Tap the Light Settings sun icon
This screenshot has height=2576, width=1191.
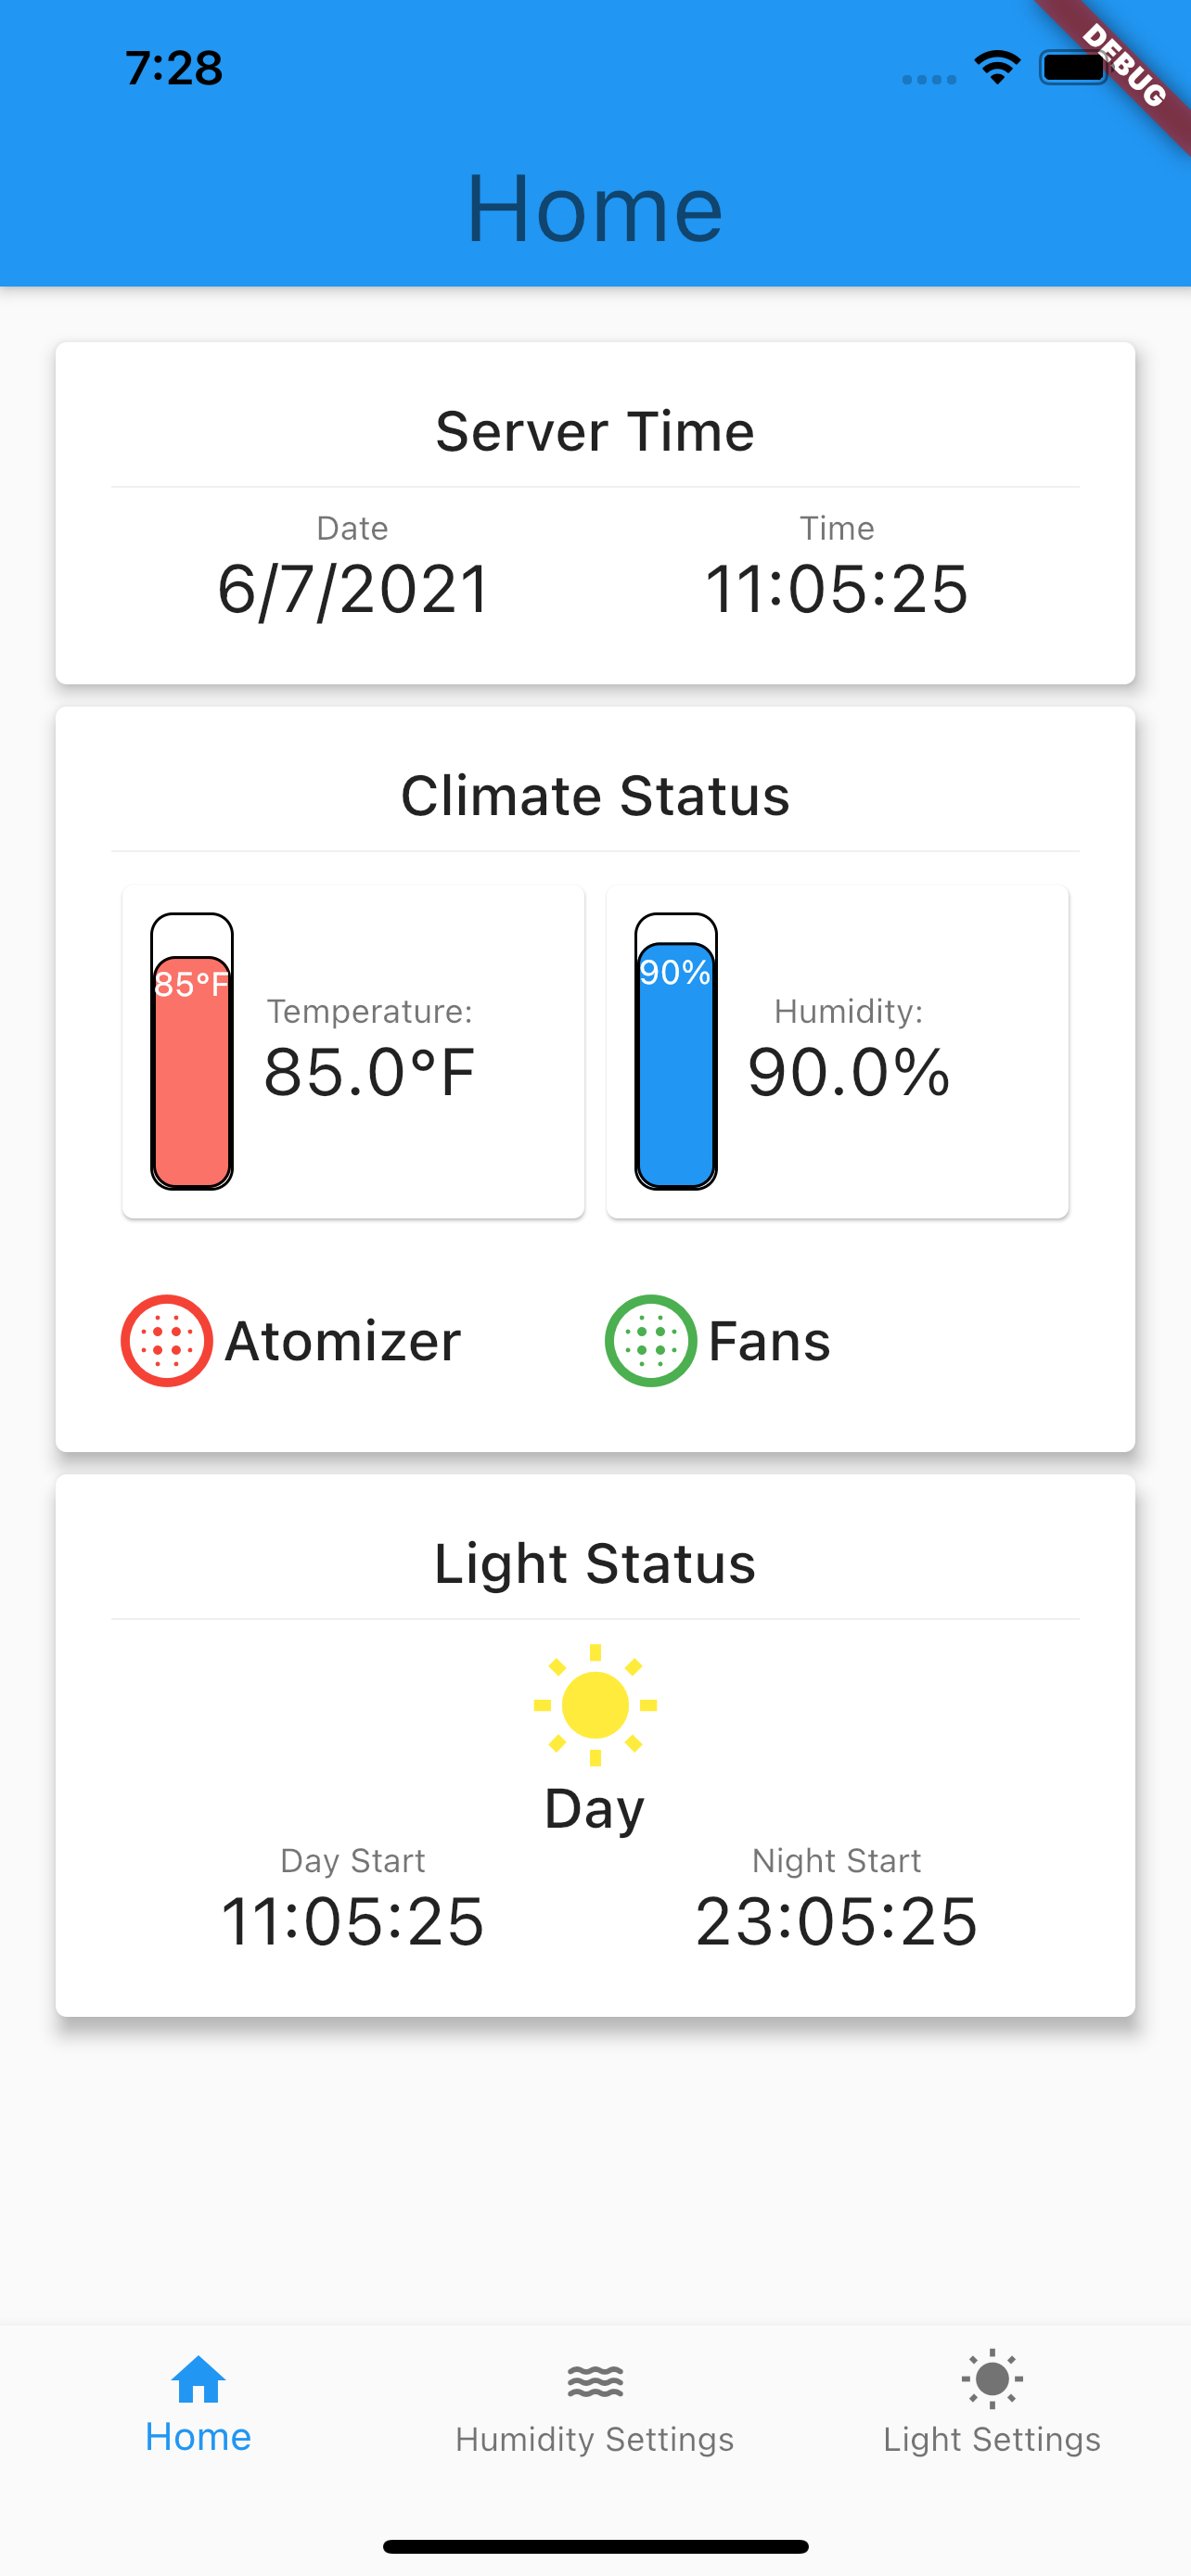click(x=992, y=2379)
